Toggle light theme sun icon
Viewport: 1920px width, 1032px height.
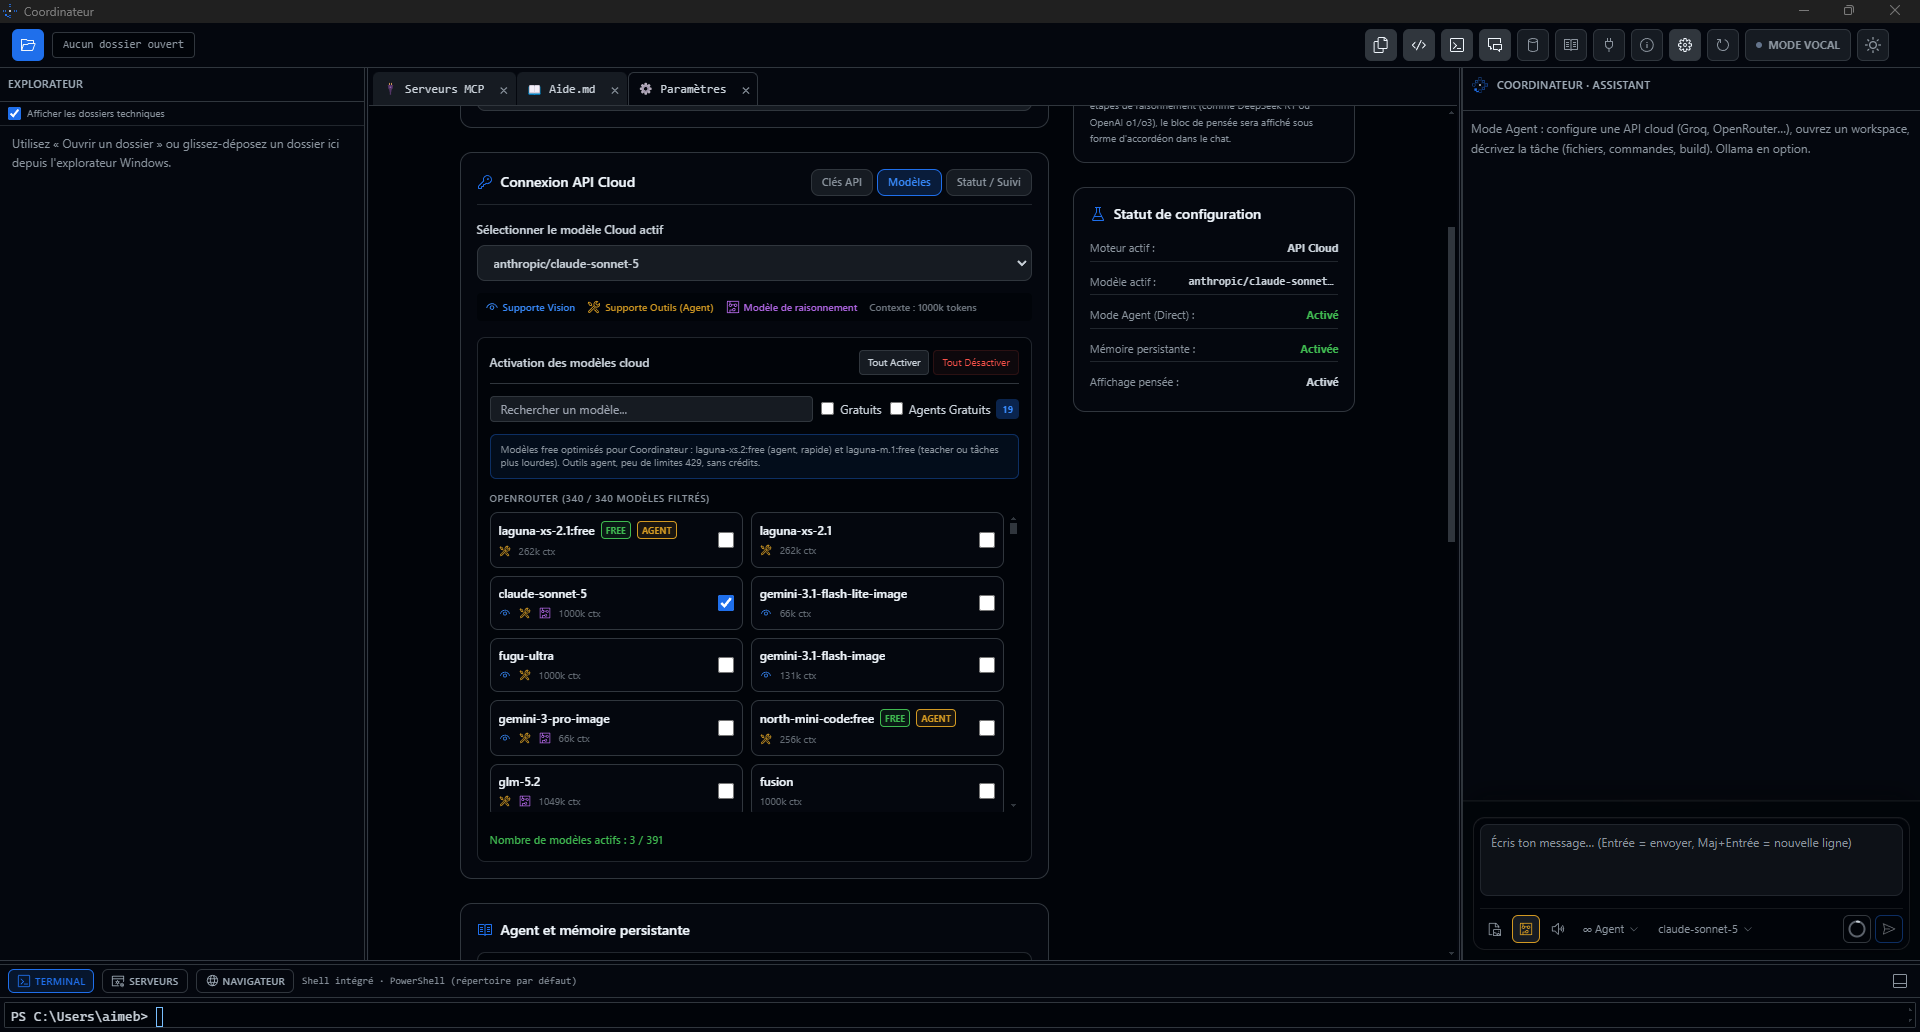click(x=1873, y=45)
